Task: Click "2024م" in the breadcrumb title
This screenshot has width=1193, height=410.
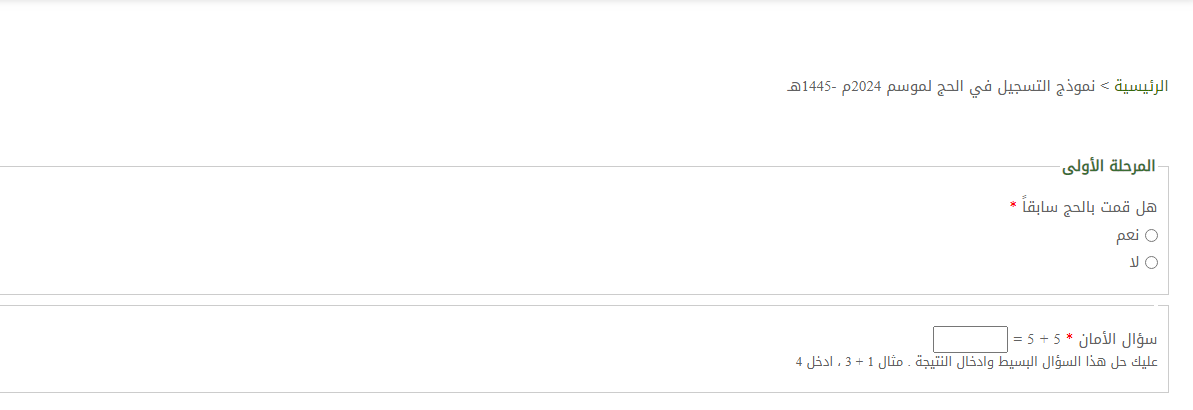Action: tap(861, 87)
